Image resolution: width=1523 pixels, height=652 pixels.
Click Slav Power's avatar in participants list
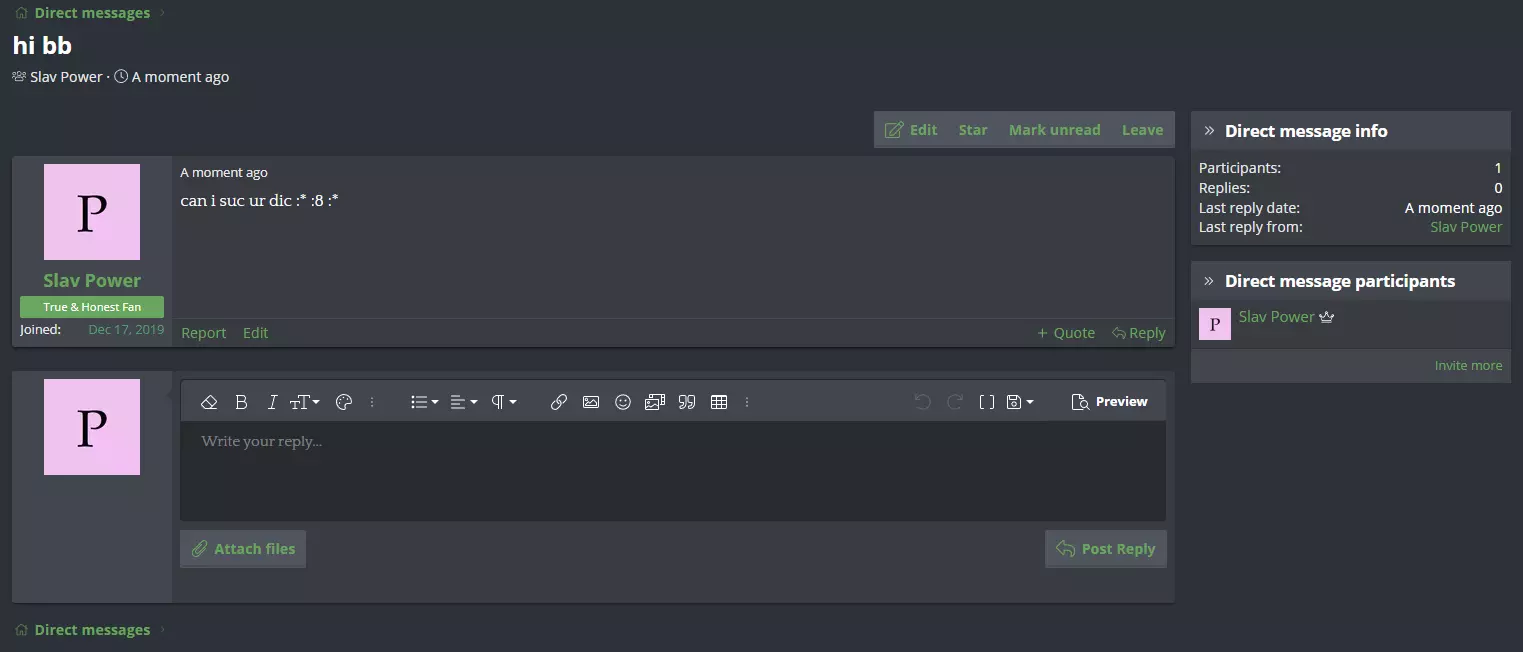point(1215,324)
